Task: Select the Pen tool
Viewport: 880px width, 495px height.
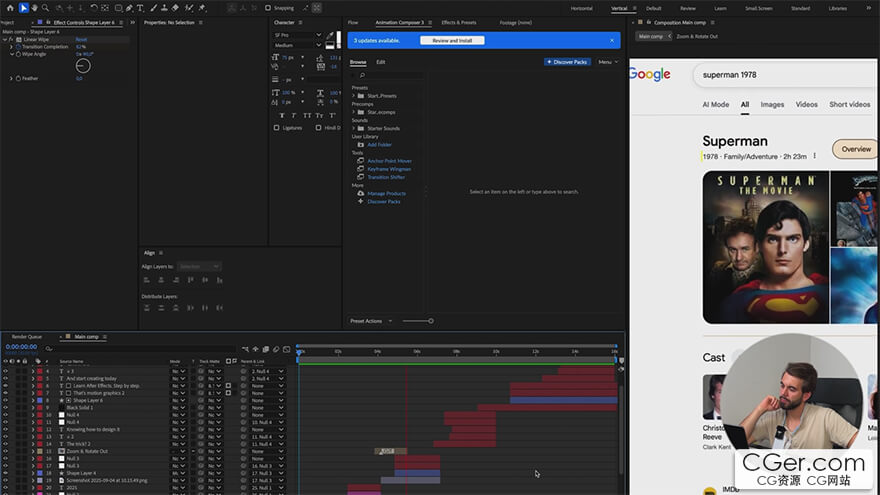Action: [x=128, y=8]
